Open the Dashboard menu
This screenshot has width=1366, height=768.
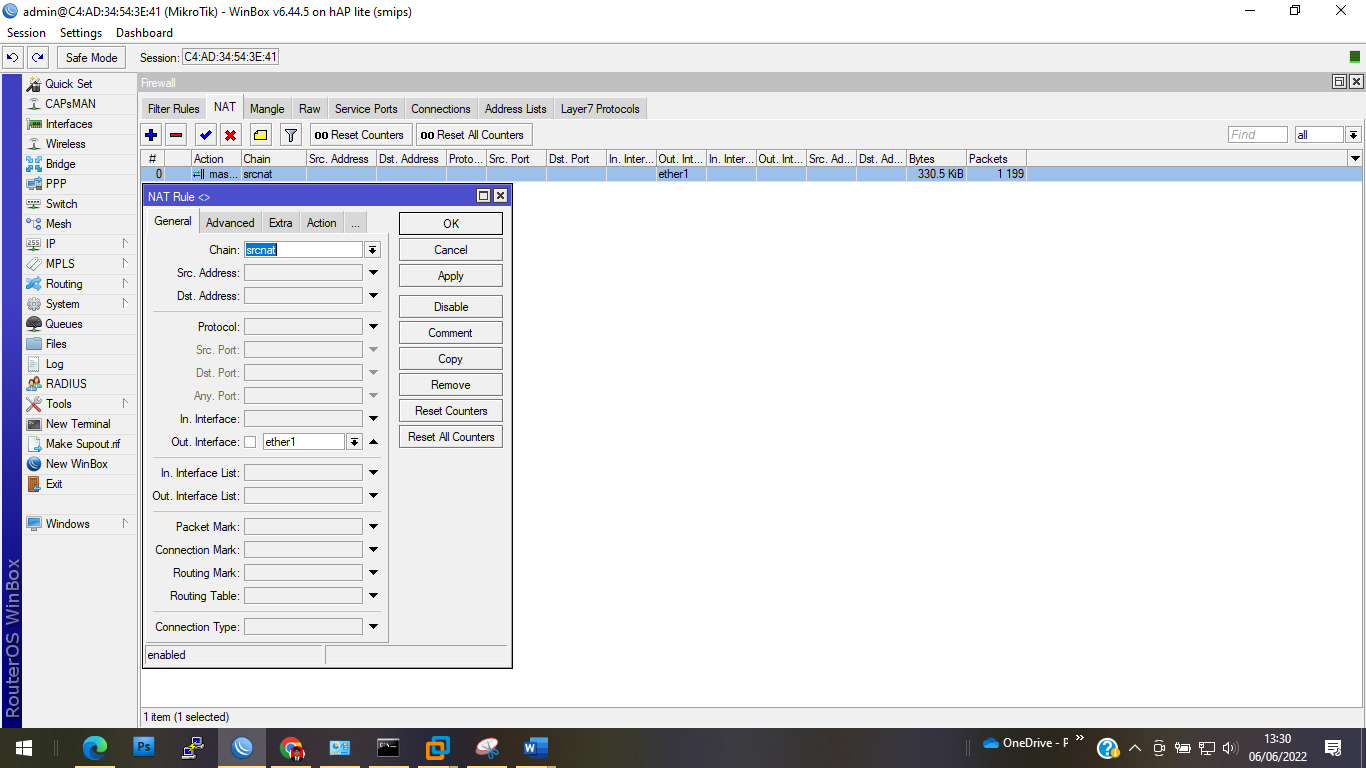point(144,33)
